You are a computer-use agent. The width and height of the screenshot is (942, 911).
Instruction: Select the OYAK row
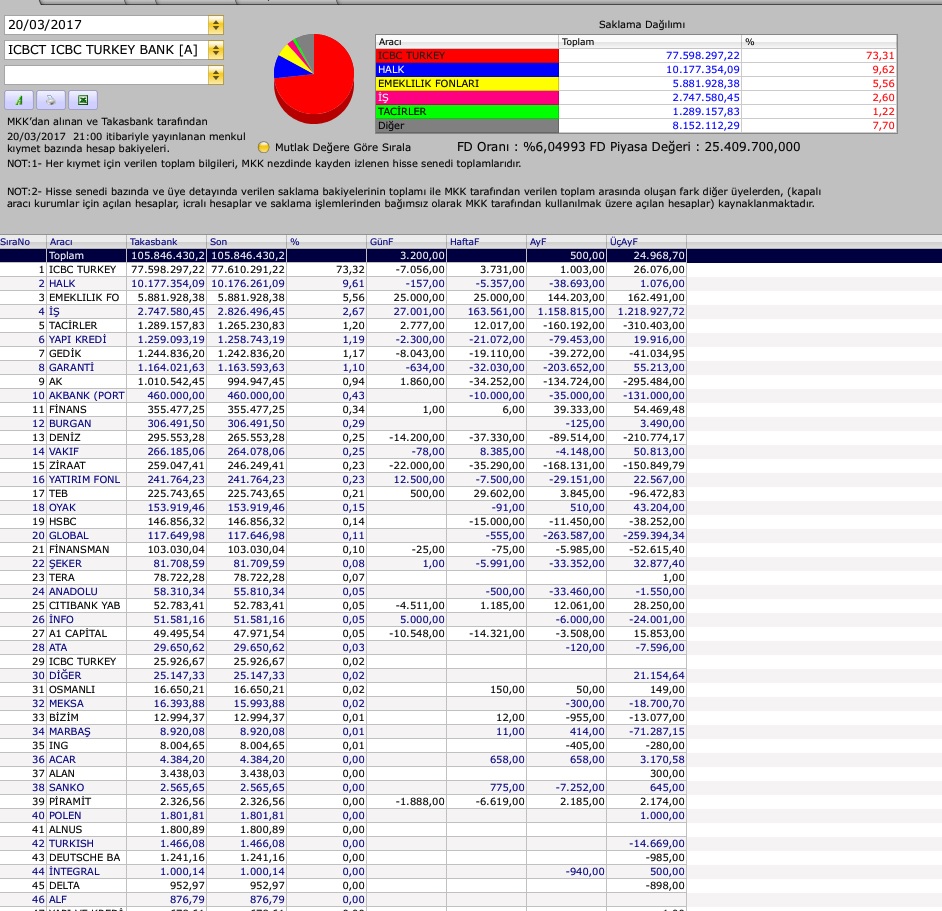(x=342, y=507)
